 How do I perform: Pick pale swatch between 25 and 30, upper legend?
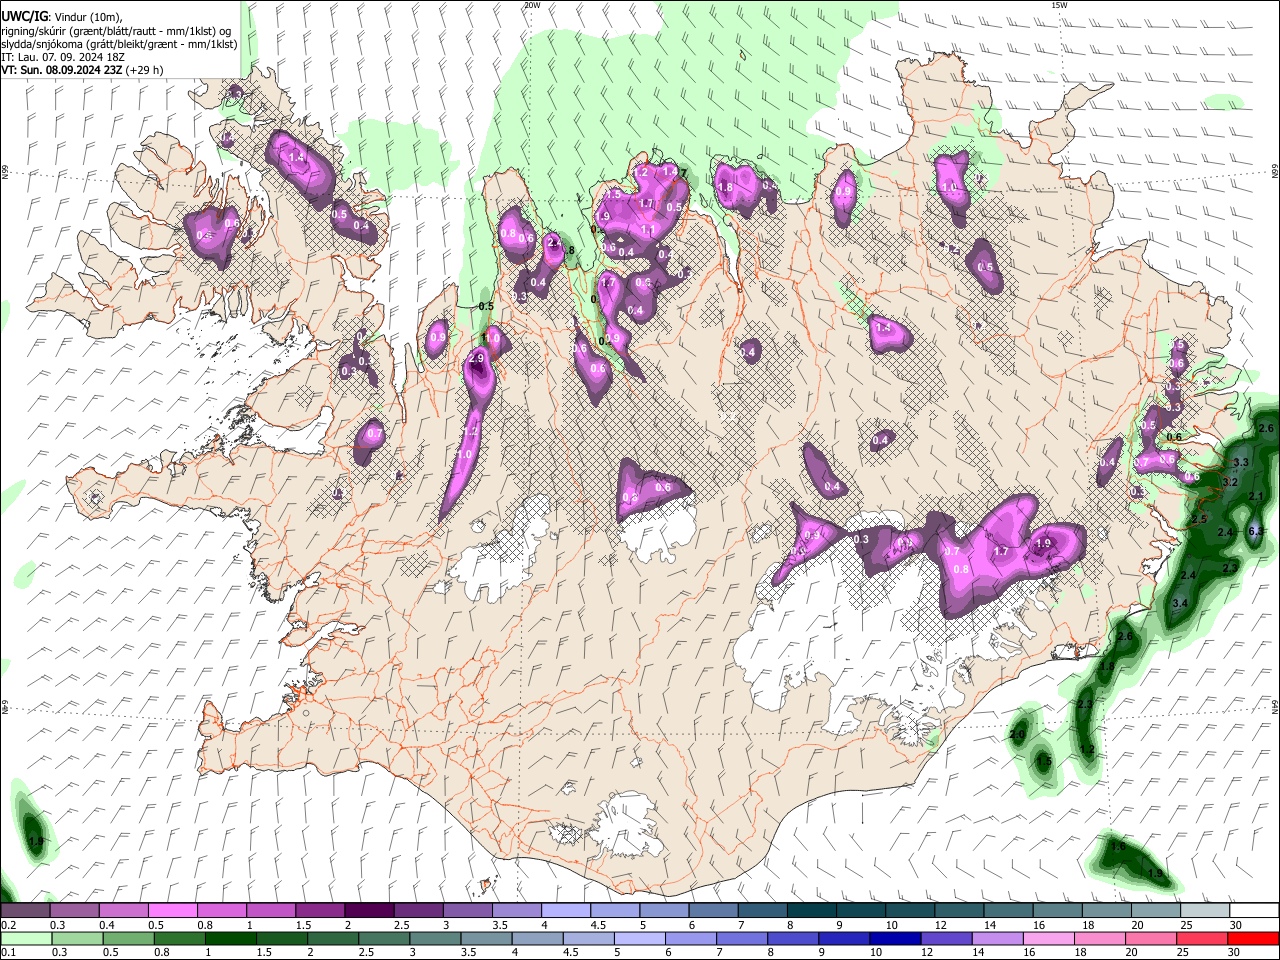coord(1206,911)
